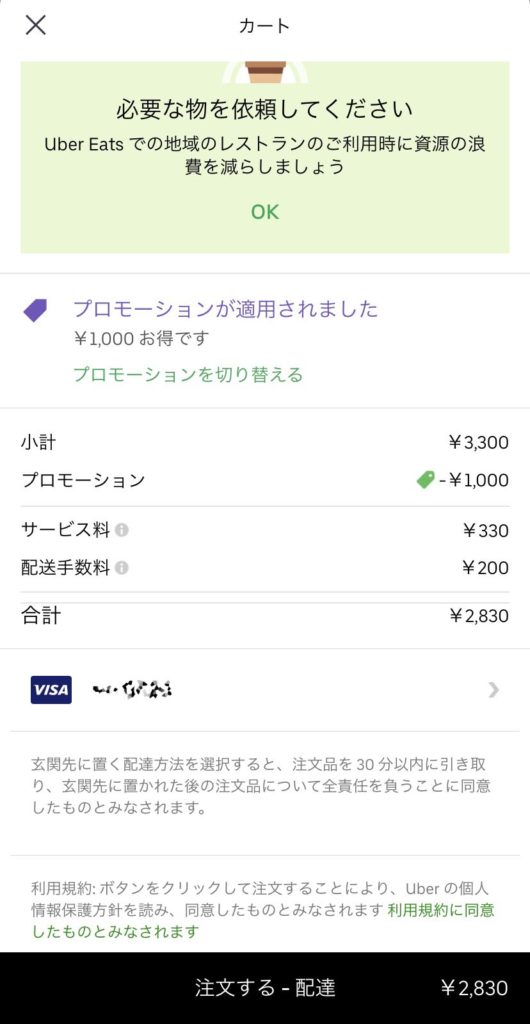Viewport: 530px width, 1024px height.
Task: Open info icon next to 配送手数料
Action: [x=121, y=568]
